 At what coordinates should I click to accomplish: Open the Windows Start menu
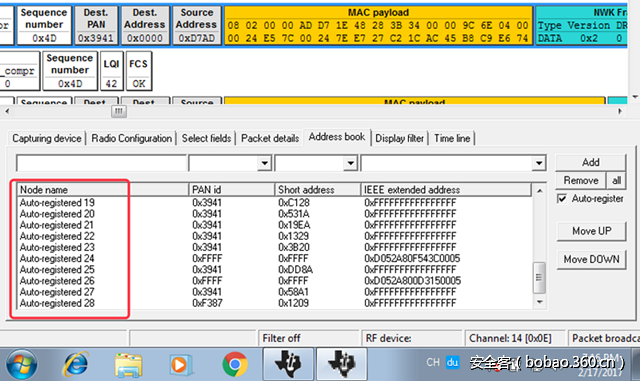[x=21, y=364]
